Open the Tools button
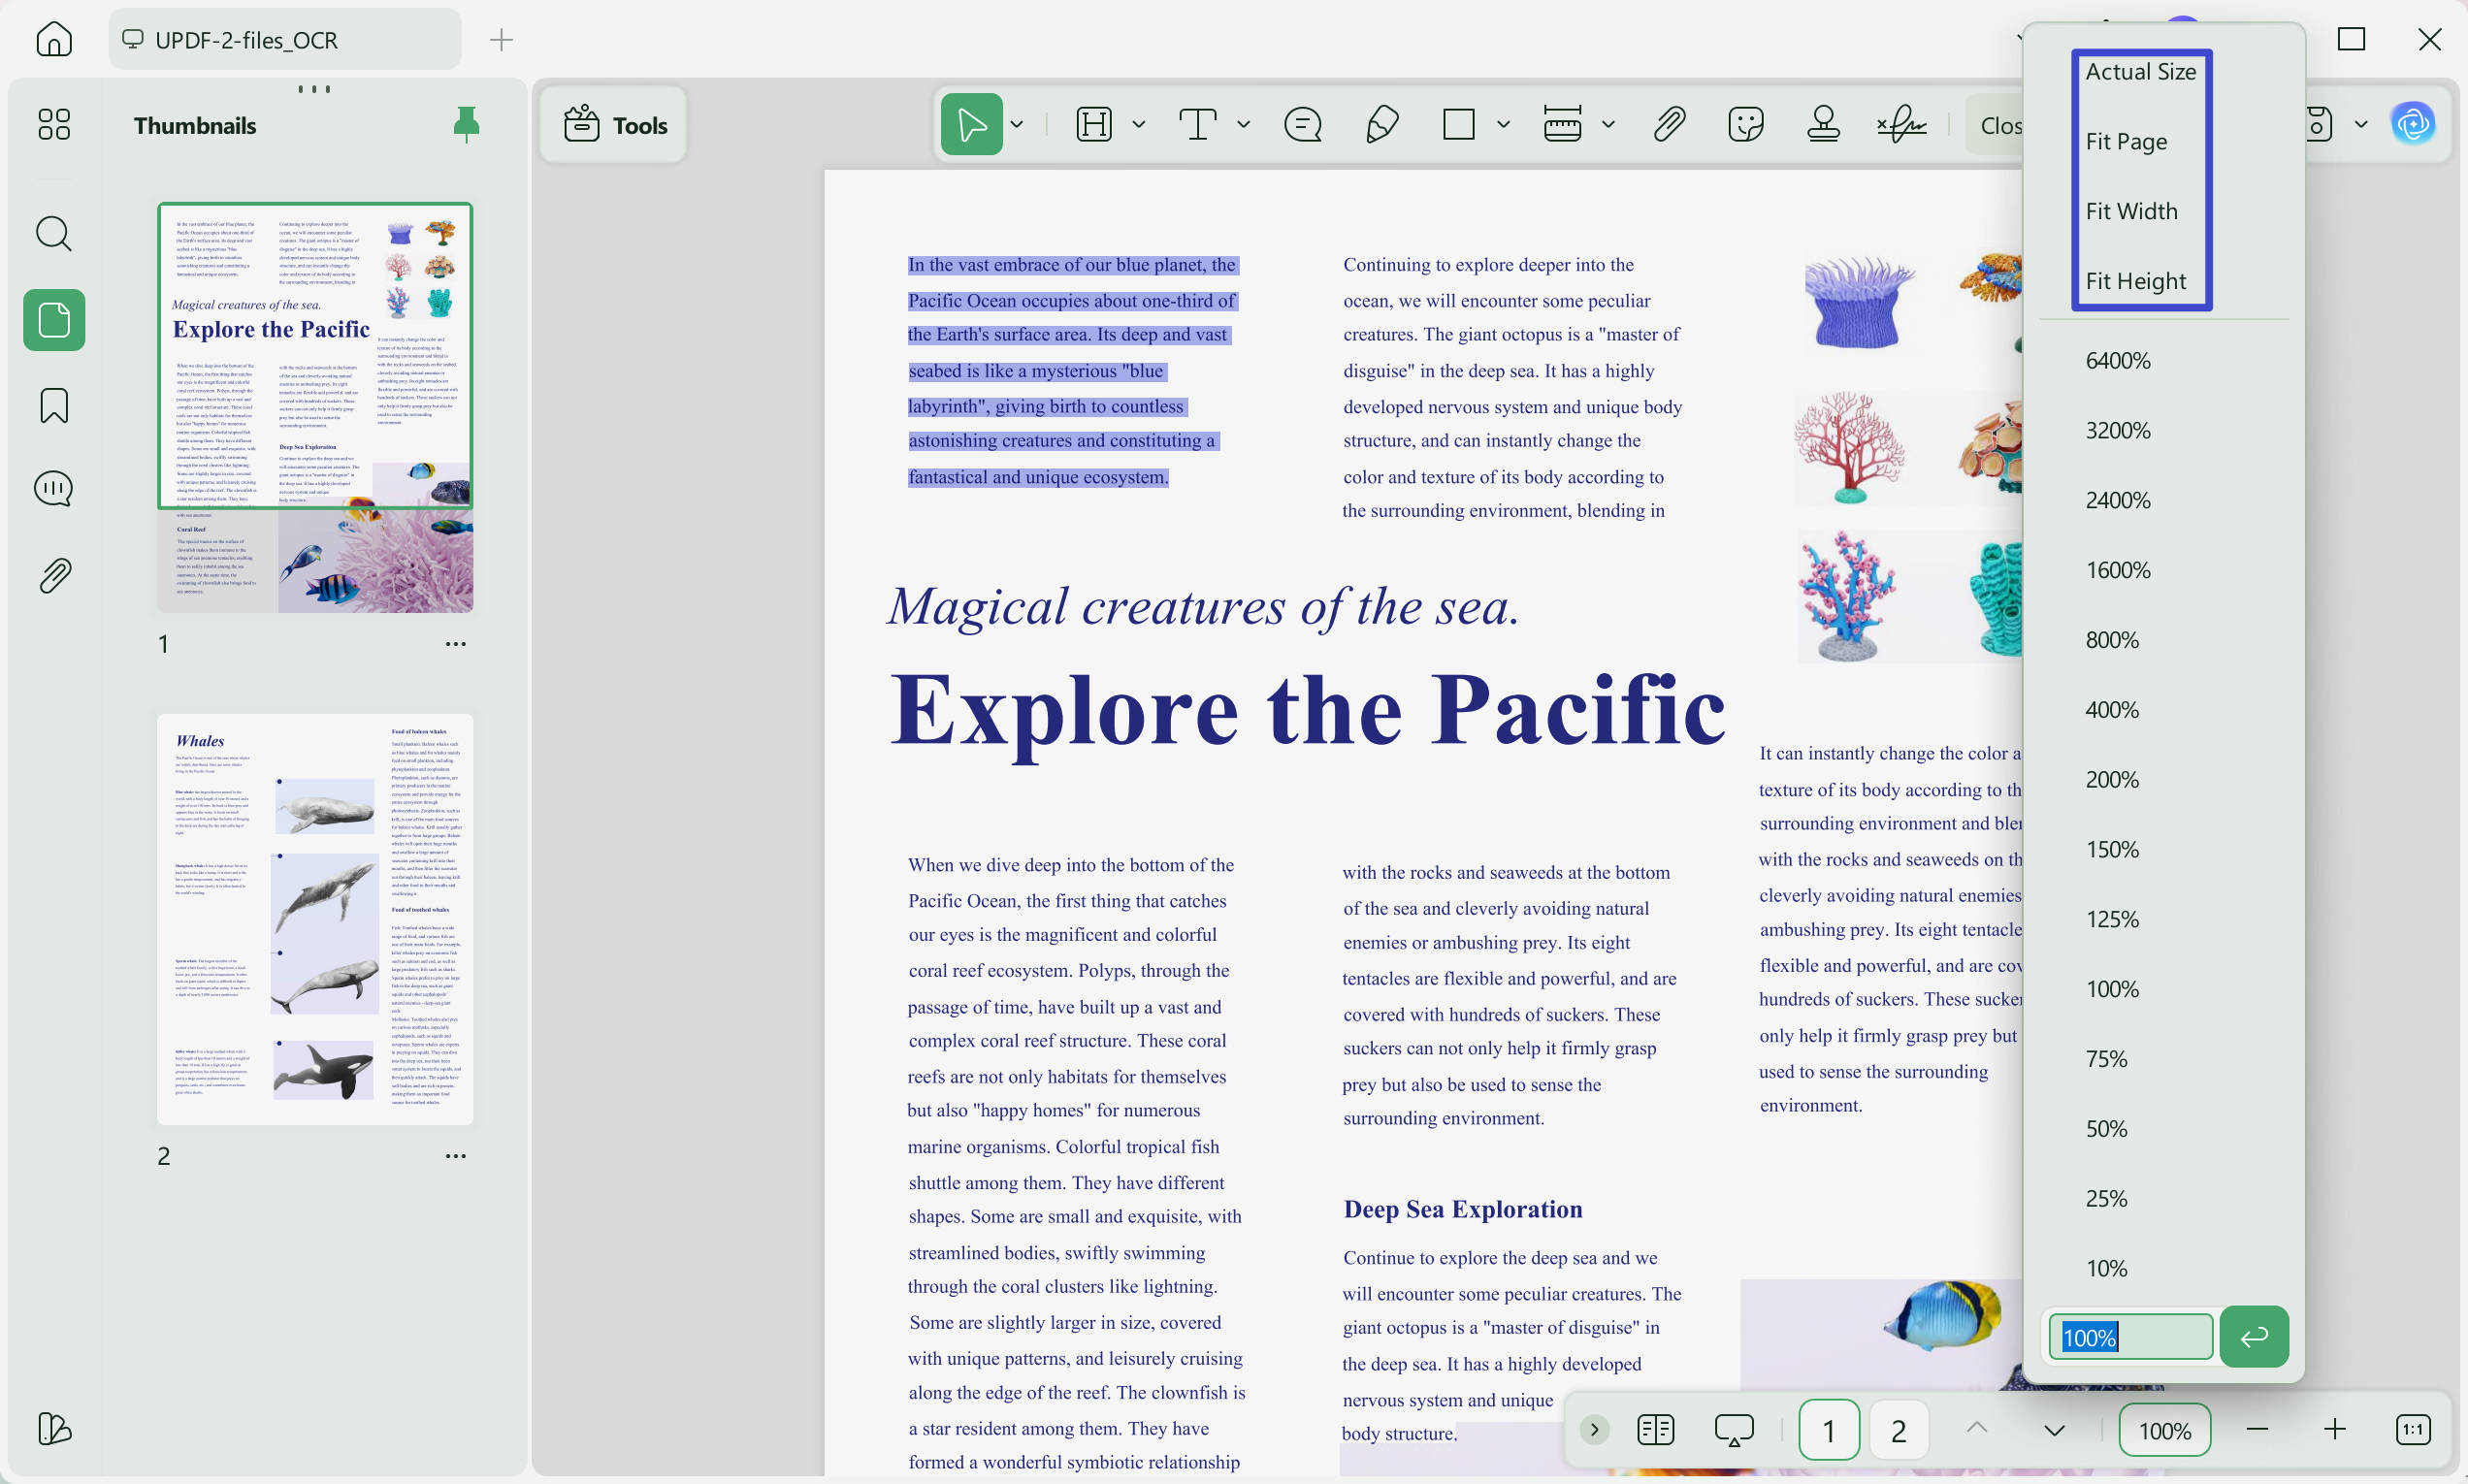This screenshot has width=2468, height=1484. click(x=614, y=125)
